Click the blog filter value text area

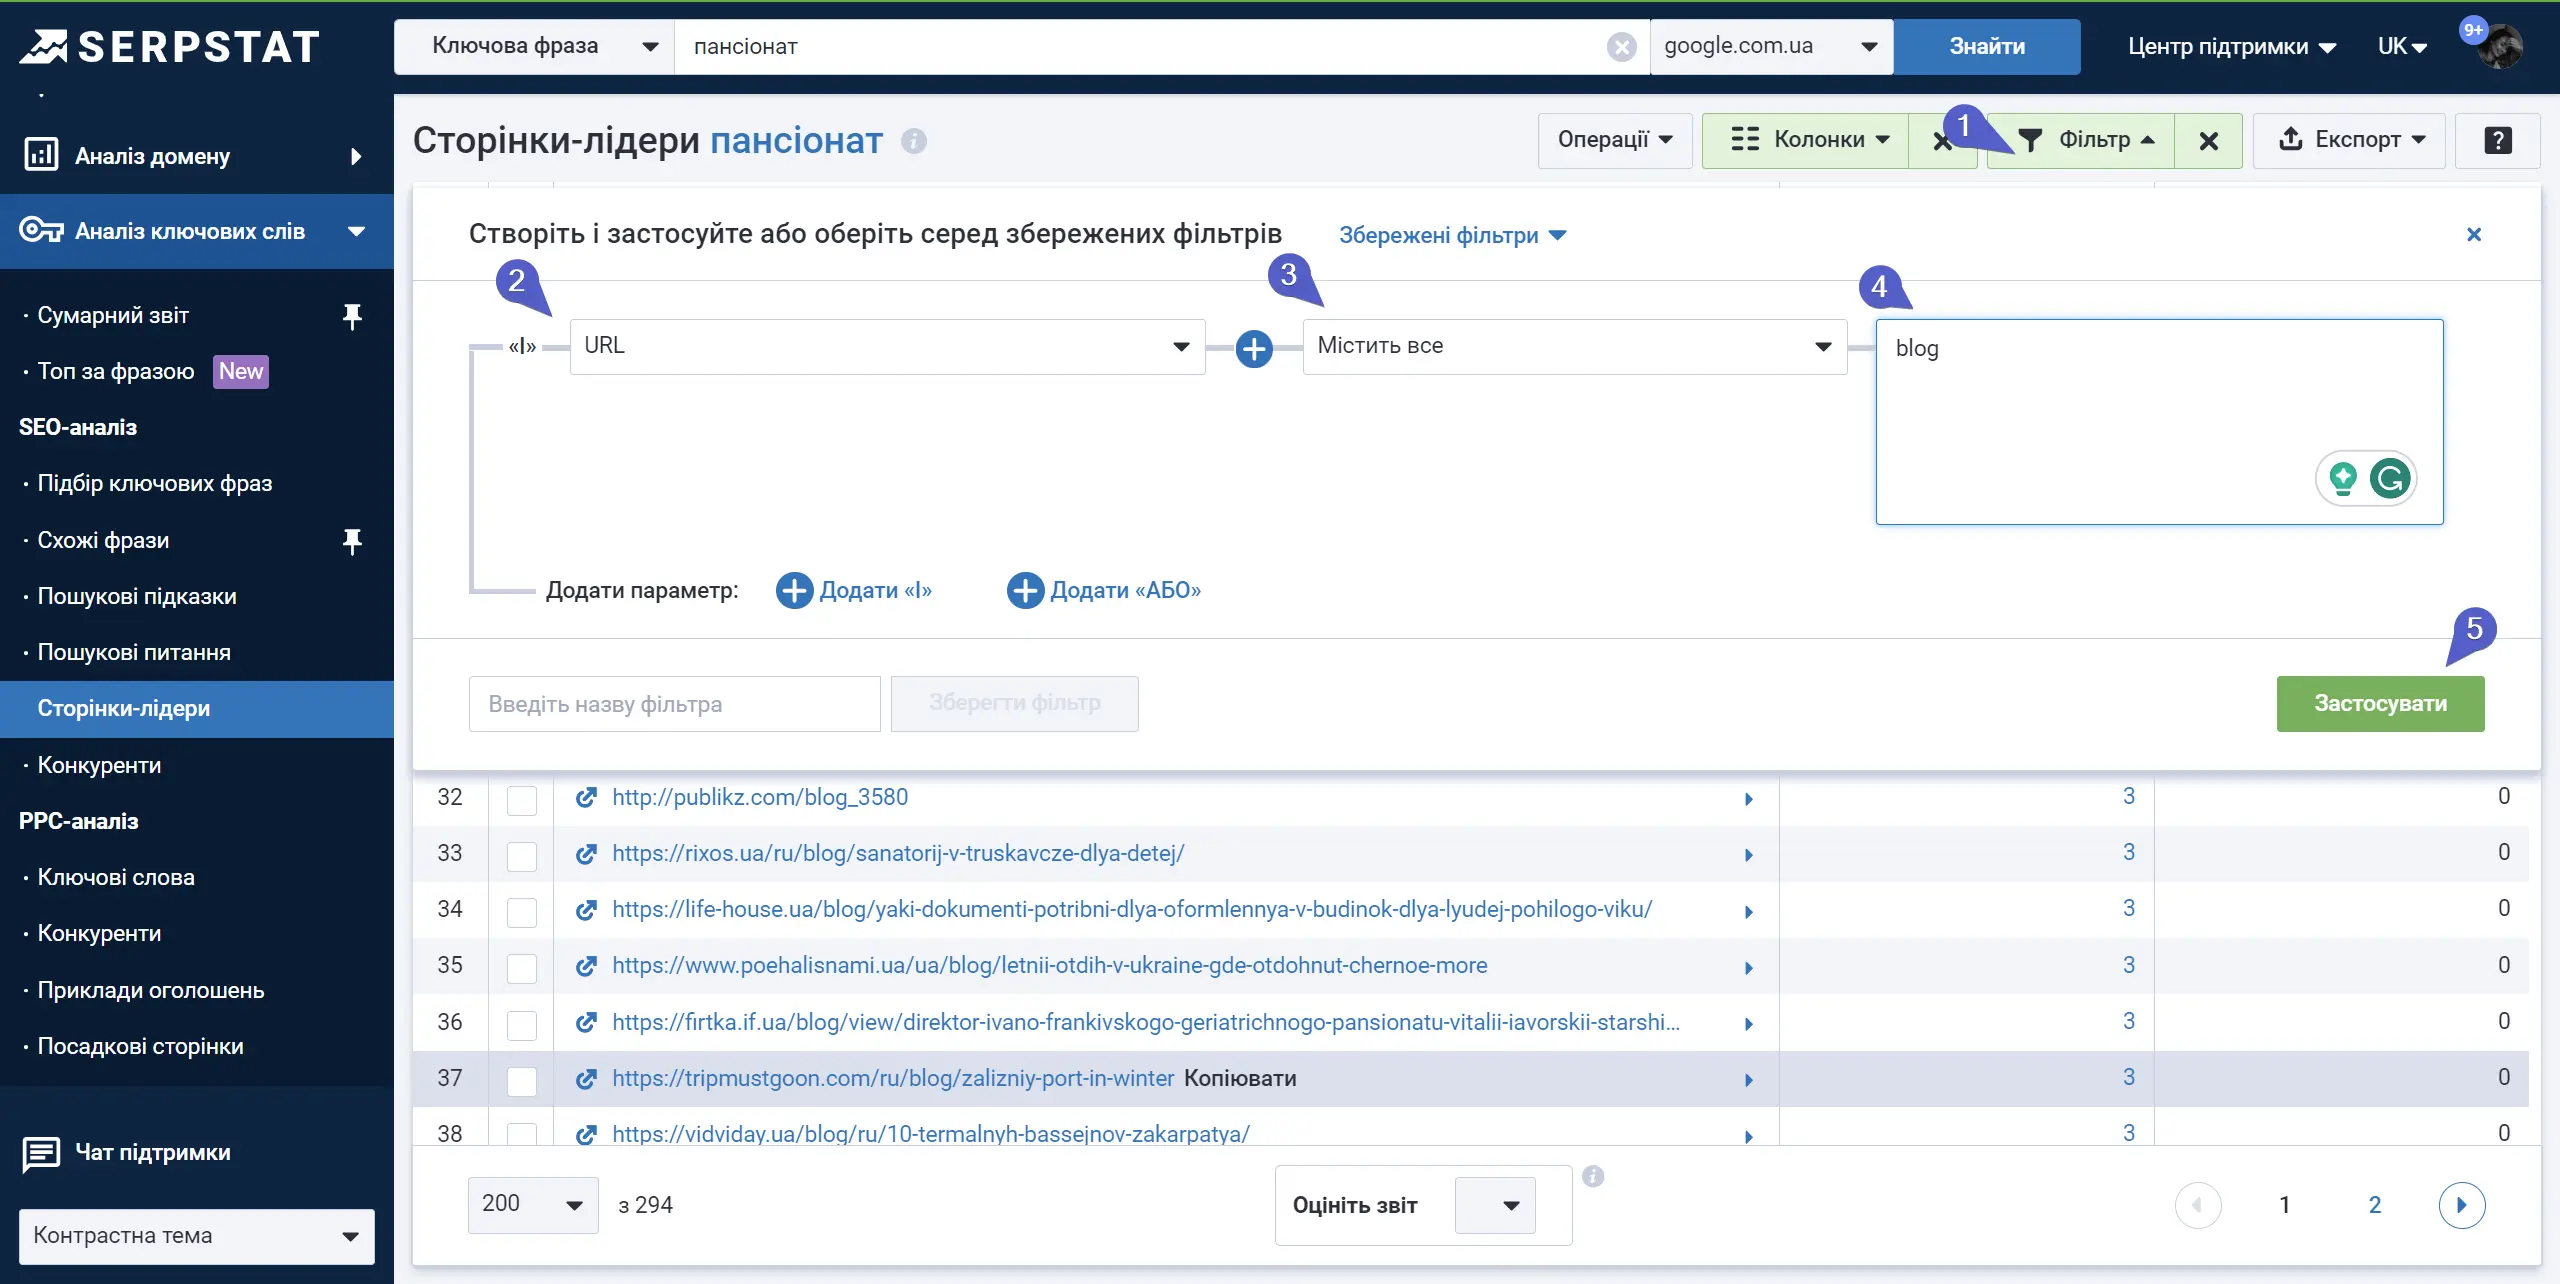click(2159, 422)
